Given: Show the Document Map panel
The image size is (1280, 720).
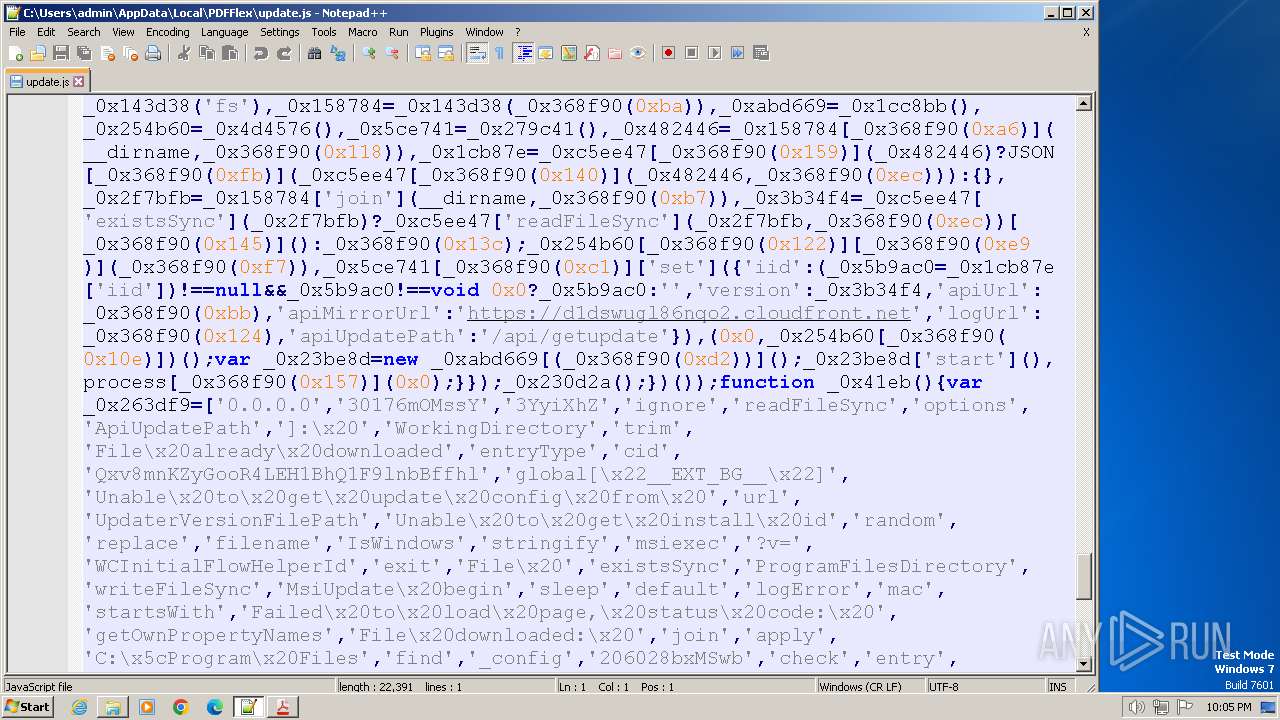Looking at the screenshot, I should tap(568, 53).
